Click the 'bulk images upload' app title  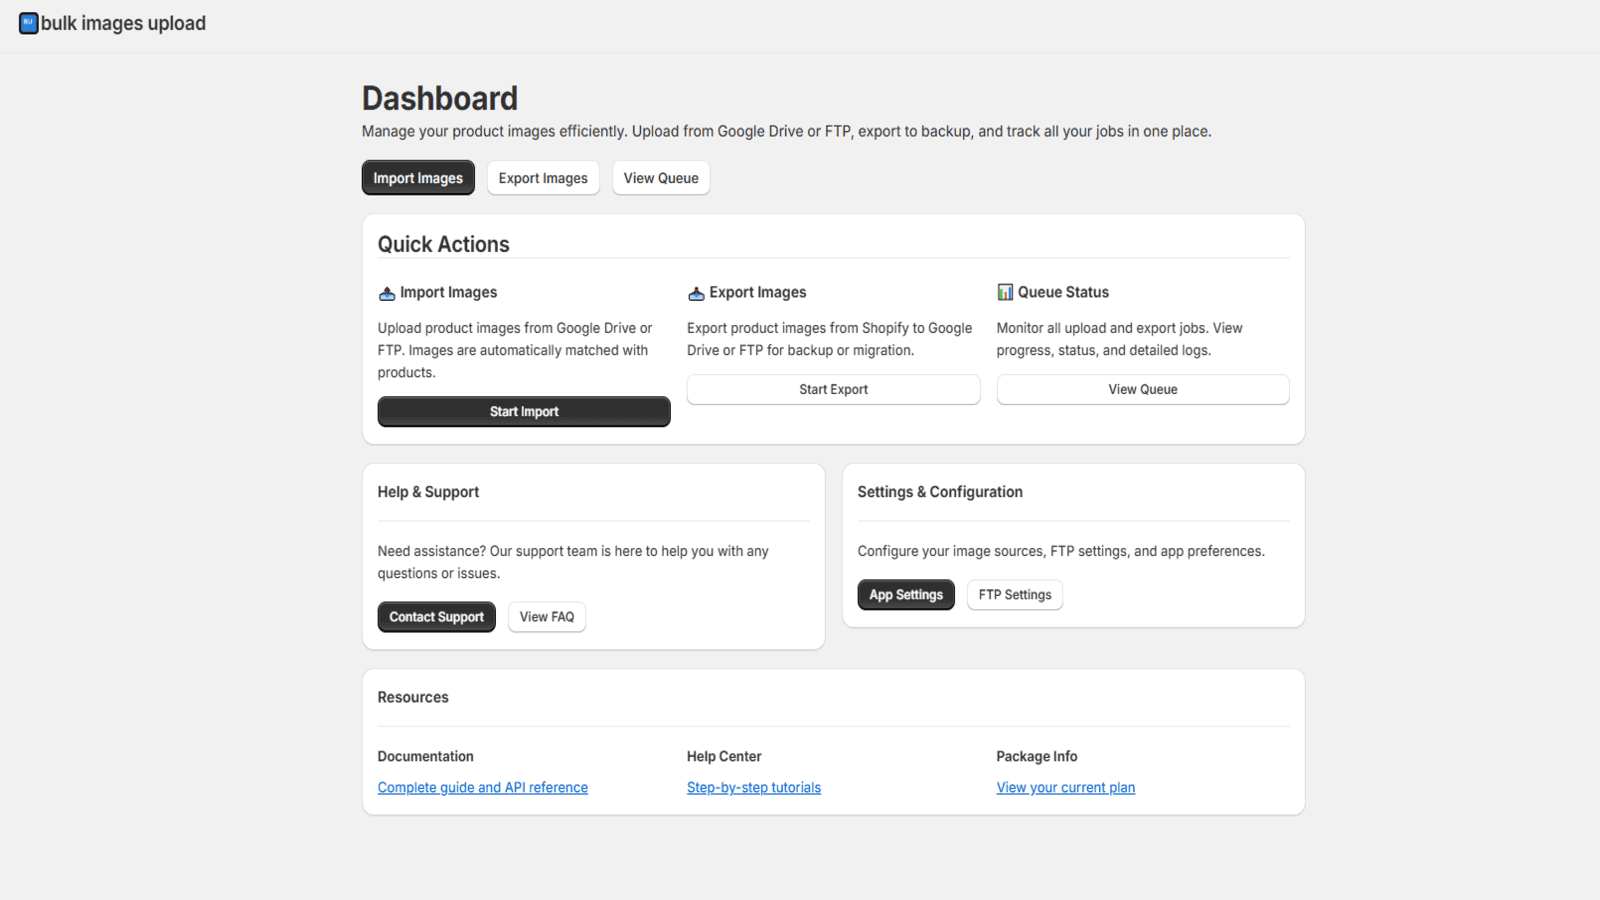point(123,23)
